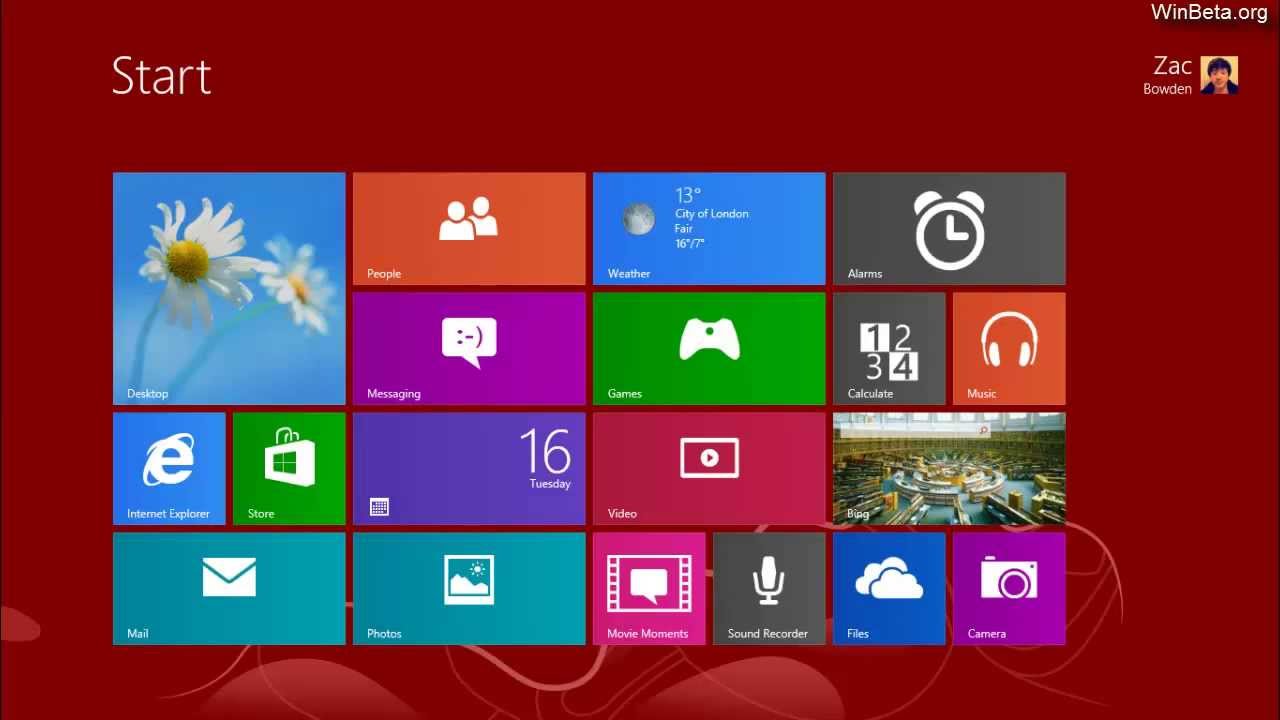Open the Files cloud tile
The width and height of the screenshot is (1280, 720).
889,588
